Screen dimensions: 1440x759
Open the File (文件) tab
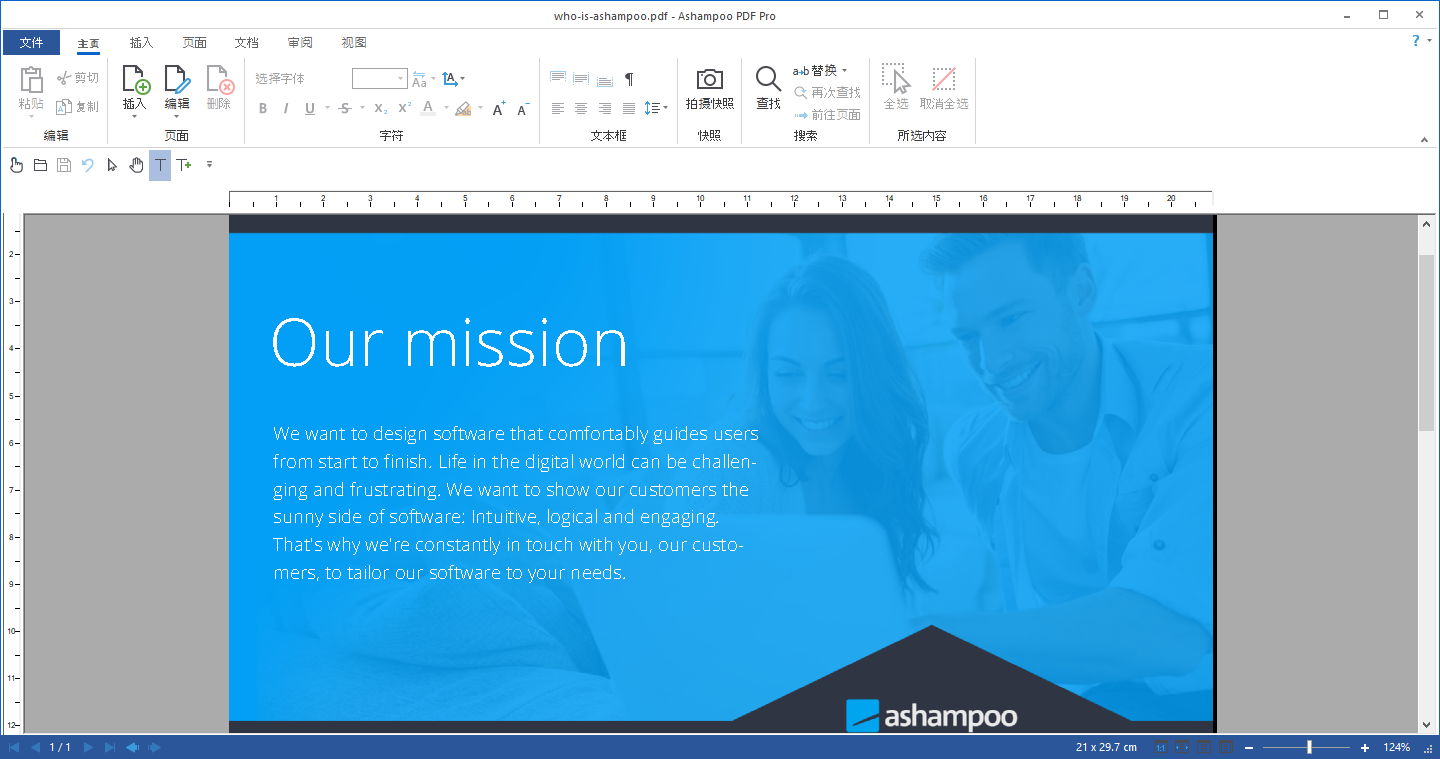click(x=31, y=42)
